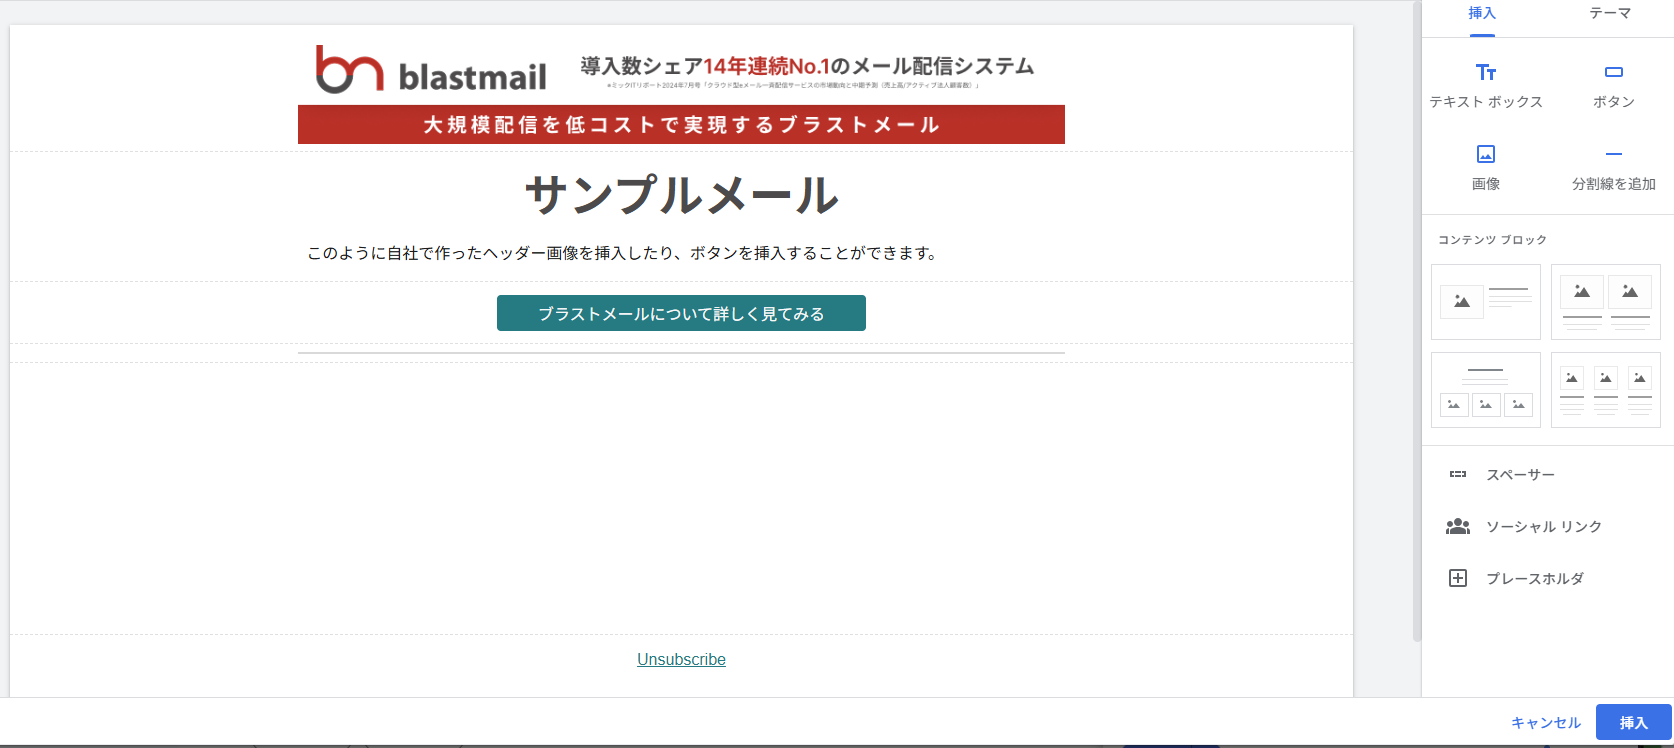Insert a テキスト ボックス element
The image size is (1674, 748).
(1486, 85)
